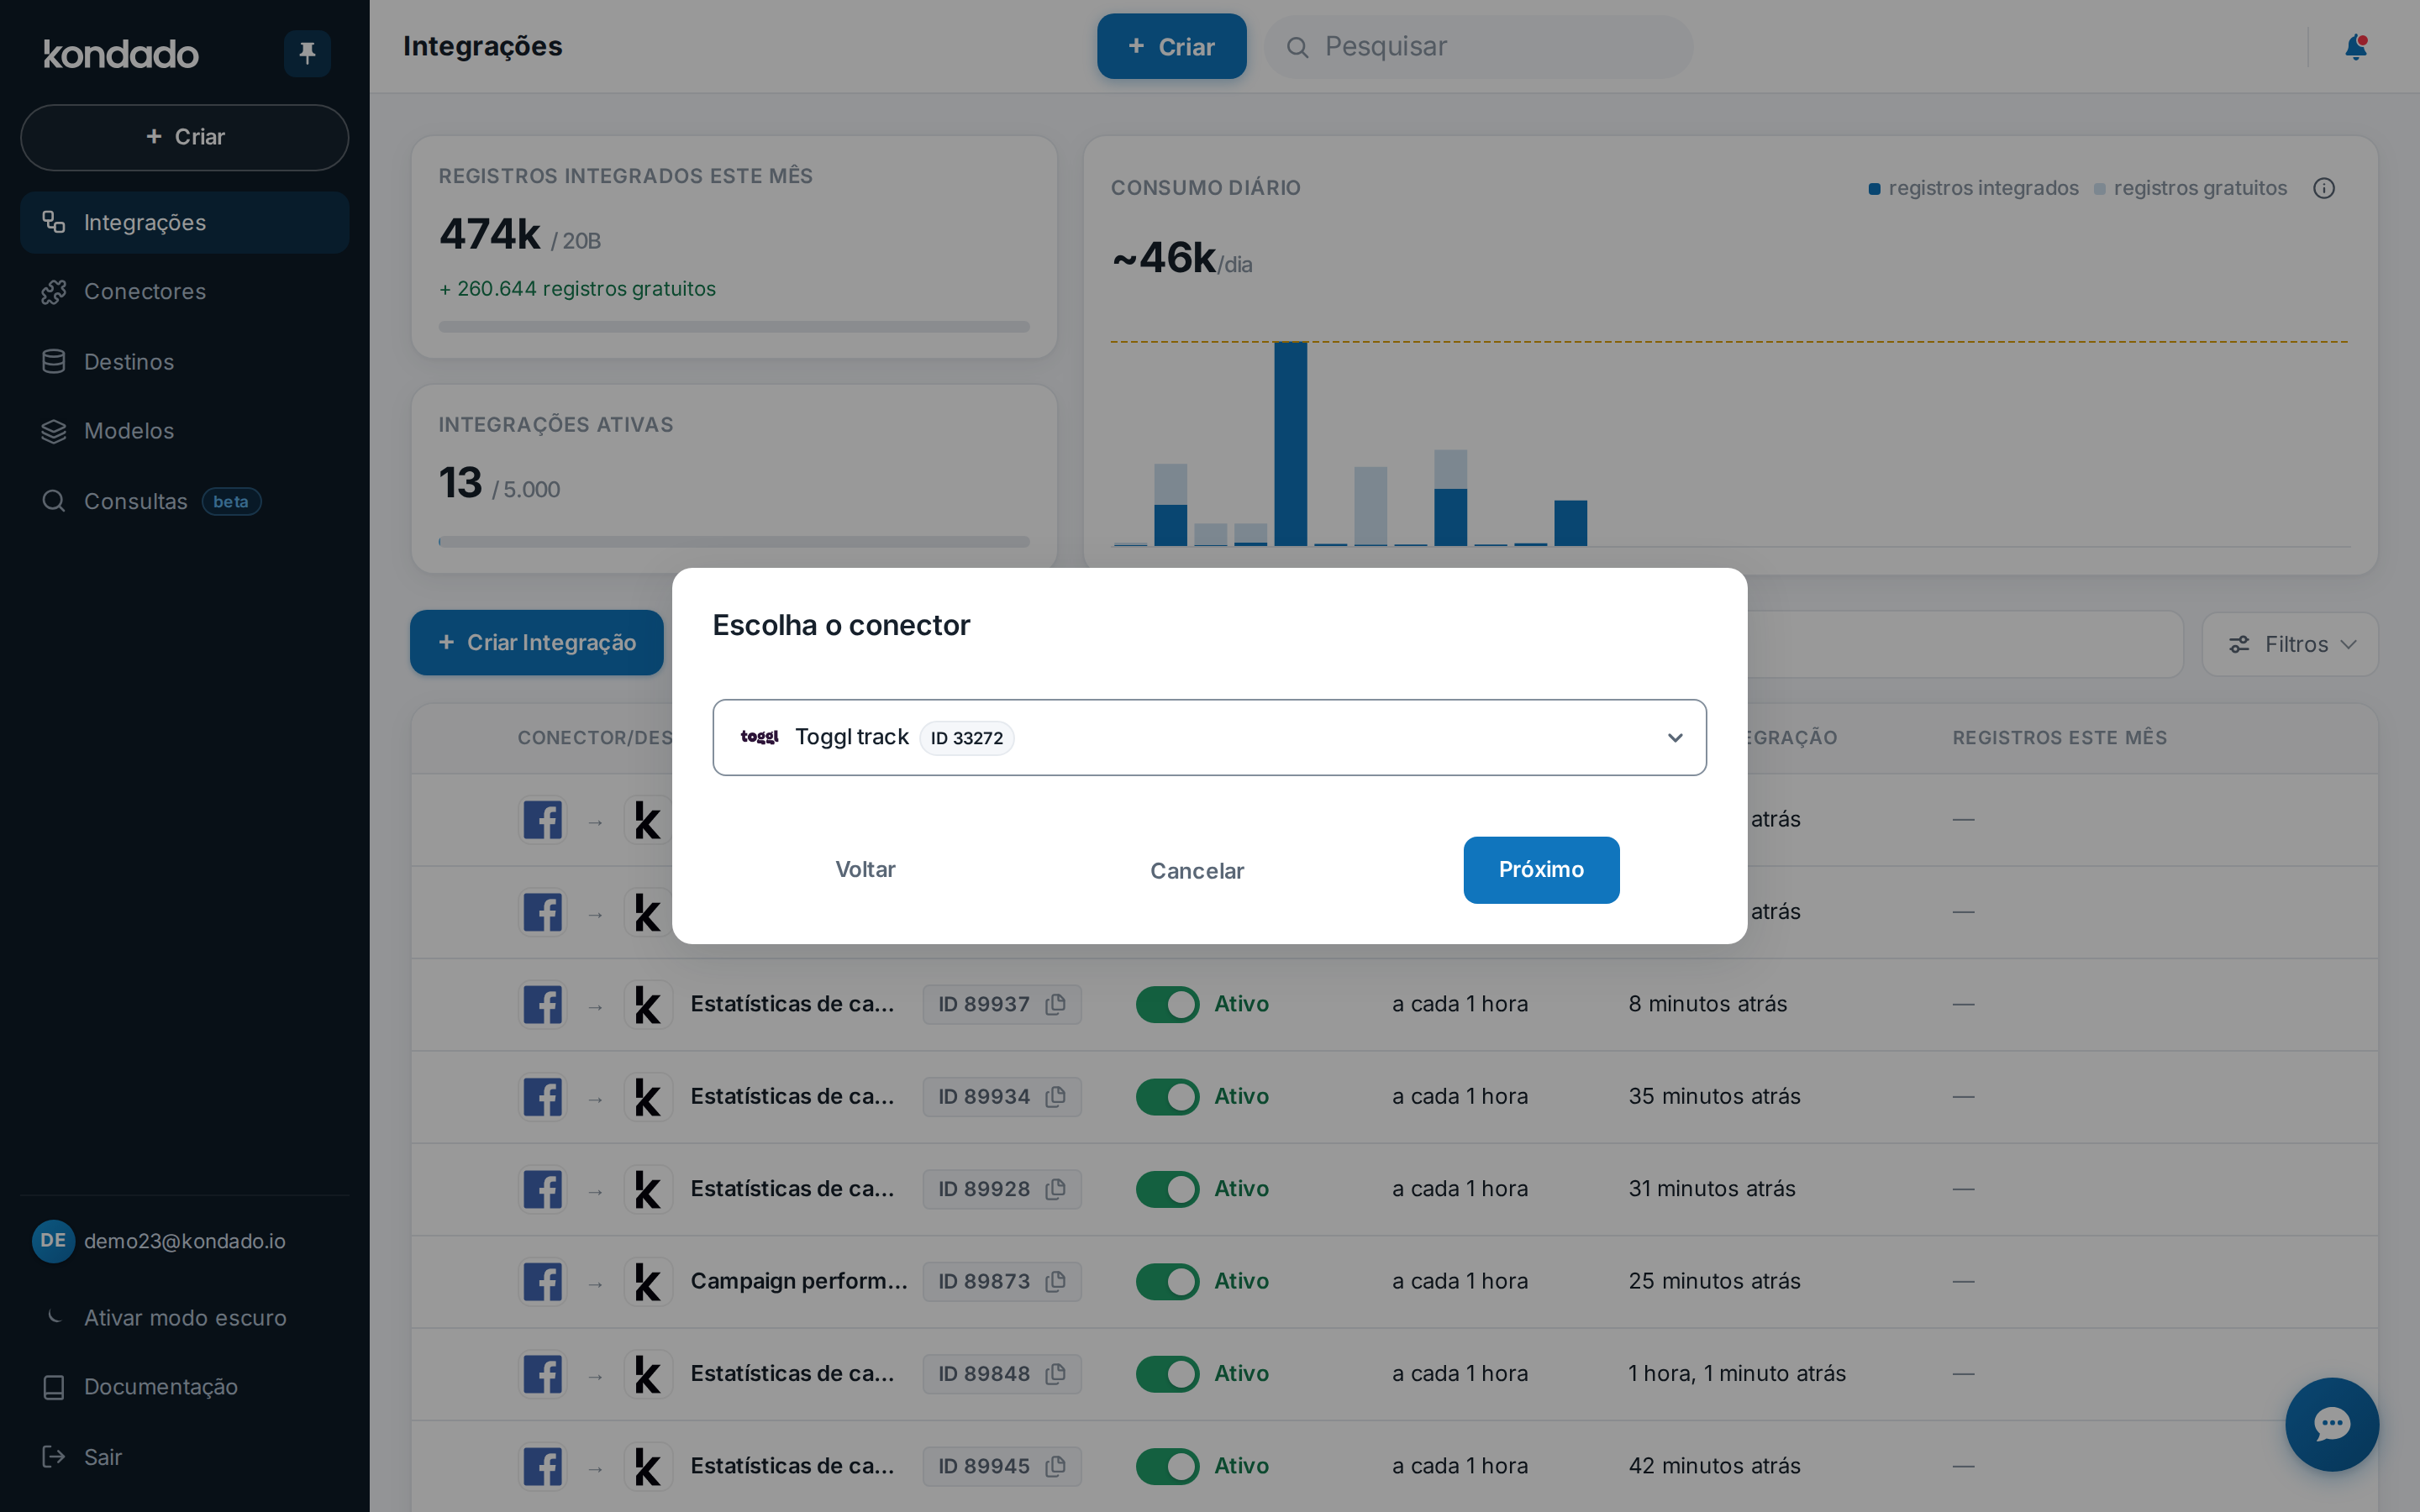Click the registros integrados progress bar
This screenshot has height=1512, width=2420.
tap(734, 327)
